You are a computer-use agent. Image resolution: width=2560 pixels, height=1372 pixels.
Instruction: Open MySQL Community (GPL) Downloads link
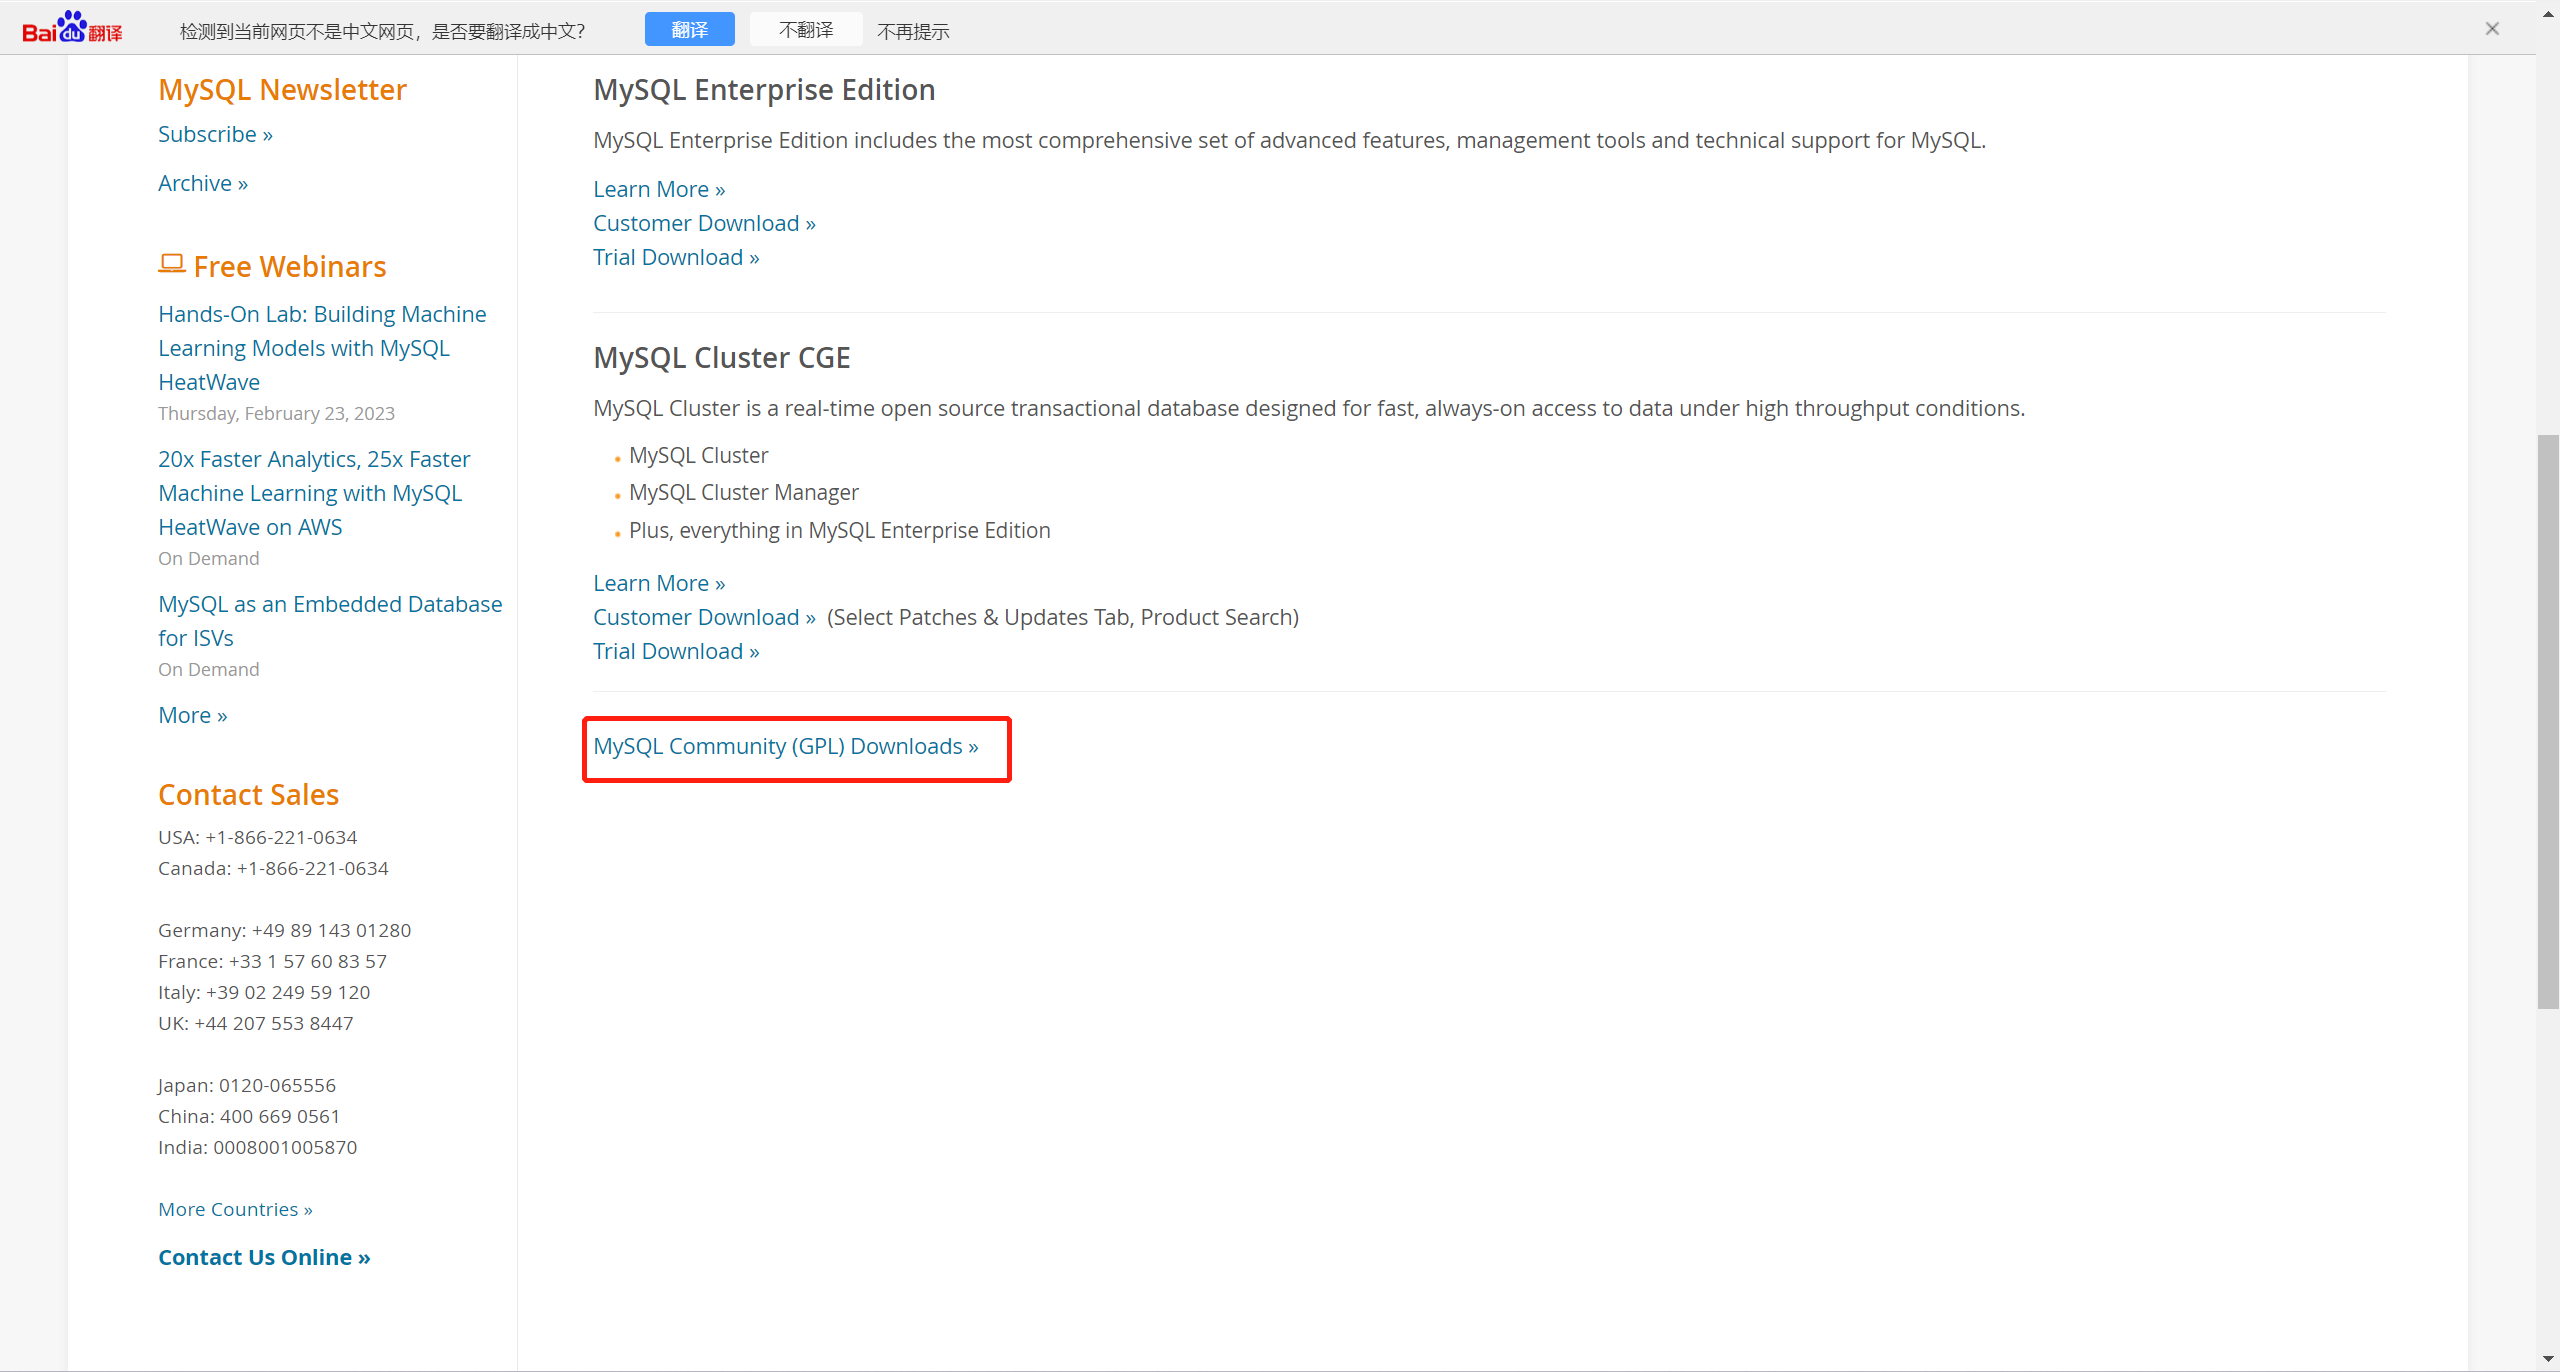pos(786,746)
